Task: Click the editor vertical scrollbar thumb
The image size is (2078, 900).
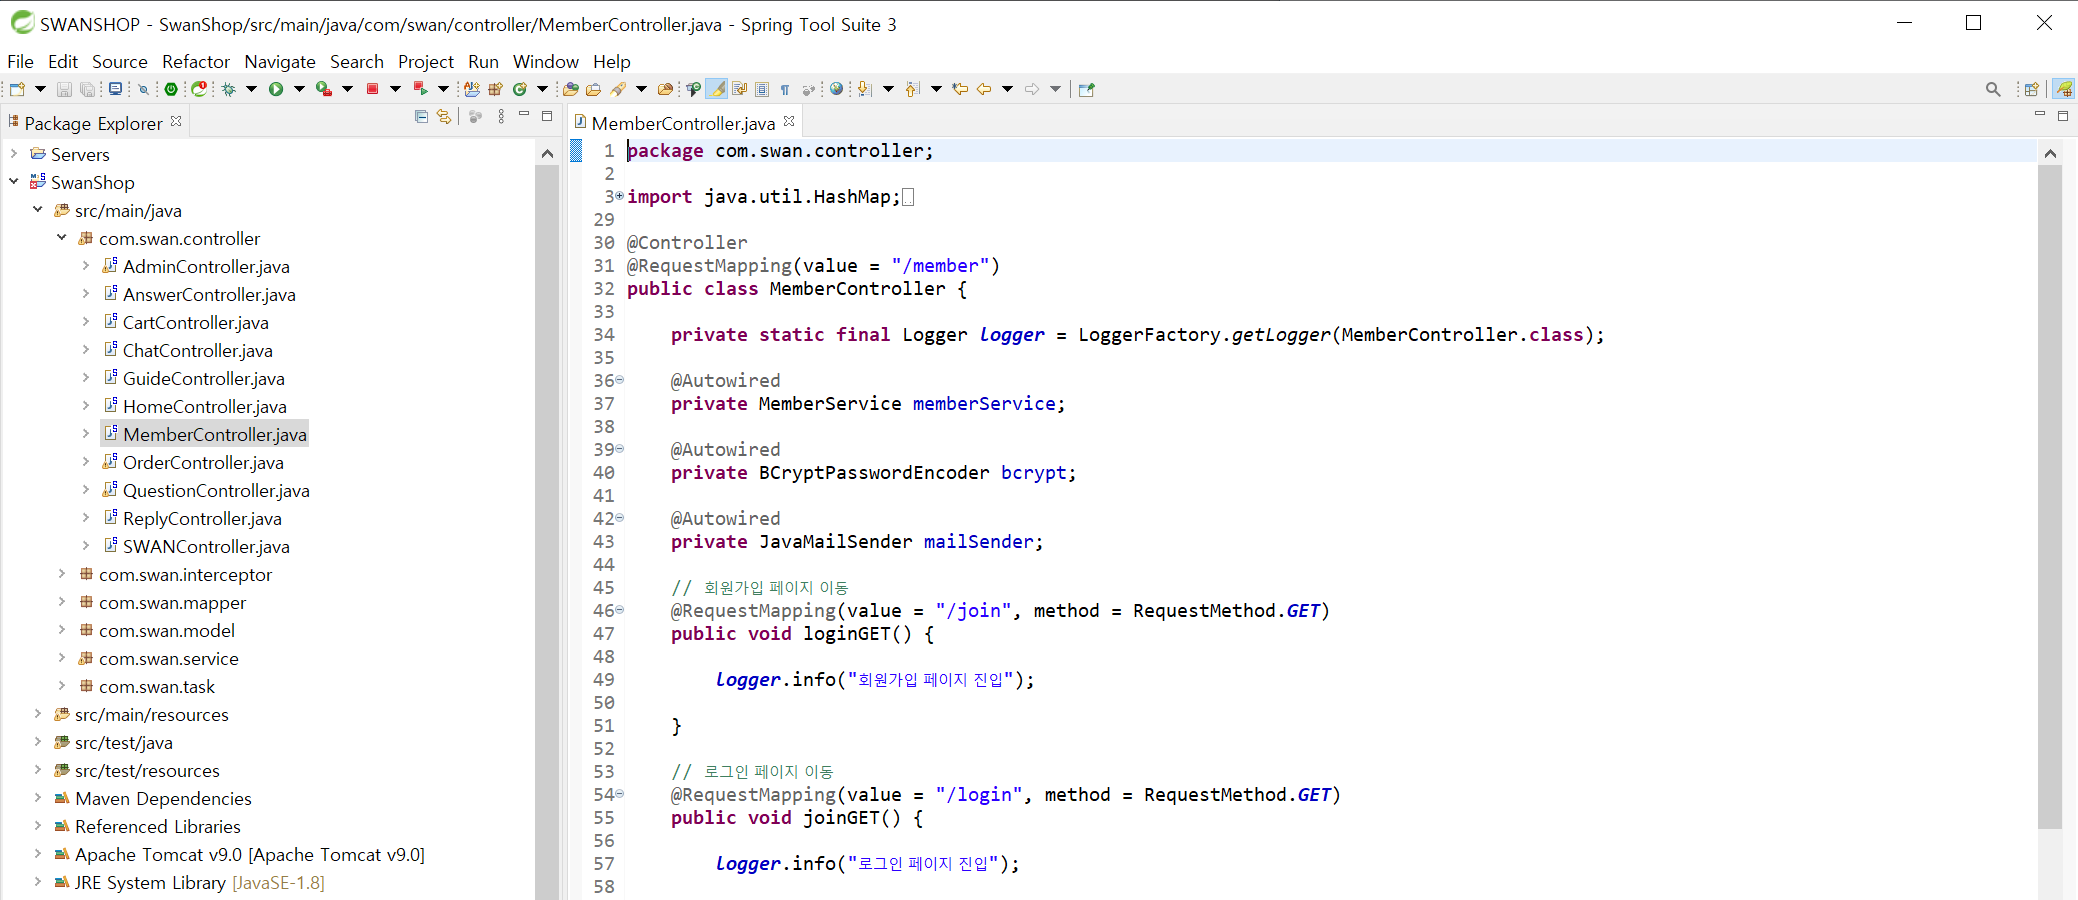Action: [x=2050, y=497]
